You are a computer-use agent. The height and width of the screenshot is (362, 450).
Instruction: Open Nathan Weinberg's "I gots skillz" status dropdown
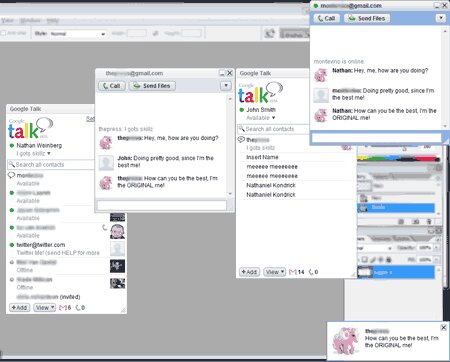coord(49,153)
